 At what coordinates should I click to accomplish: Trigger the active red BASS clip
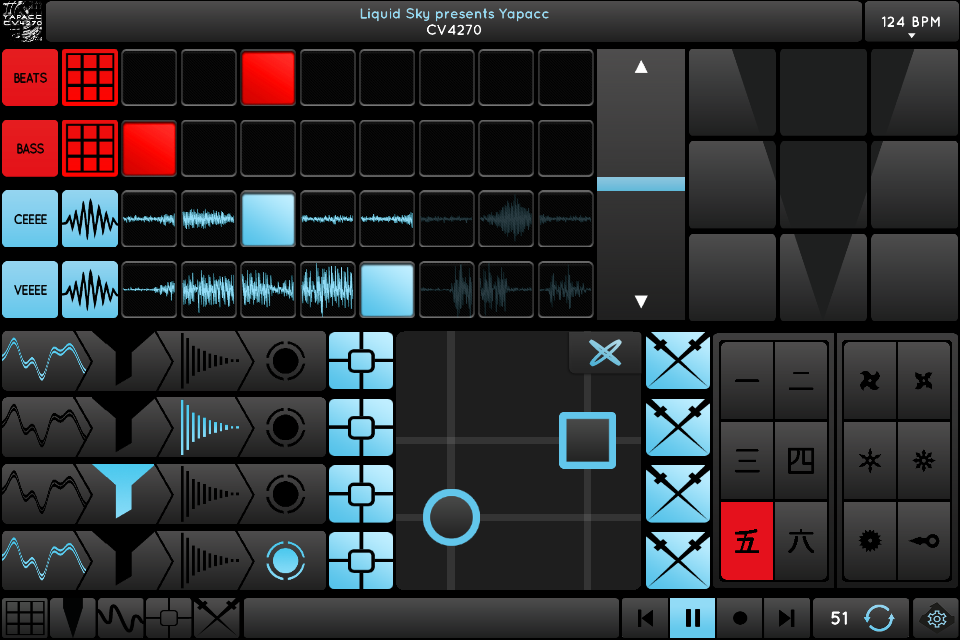[149, 148]
